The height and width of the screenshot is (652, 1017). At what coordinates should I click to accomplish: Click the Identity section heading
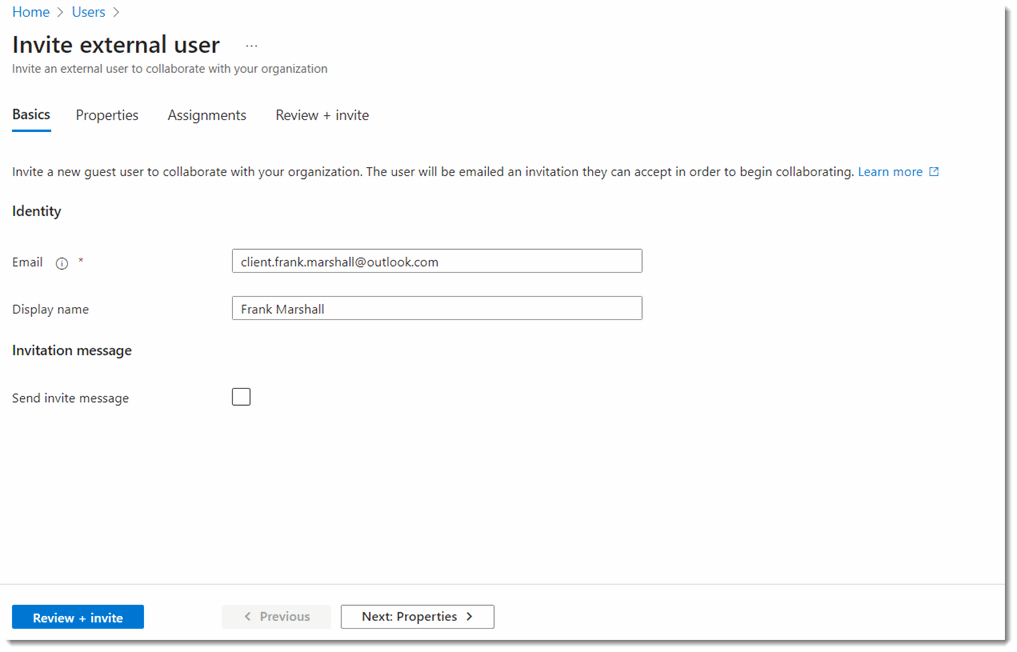point(36,211)
